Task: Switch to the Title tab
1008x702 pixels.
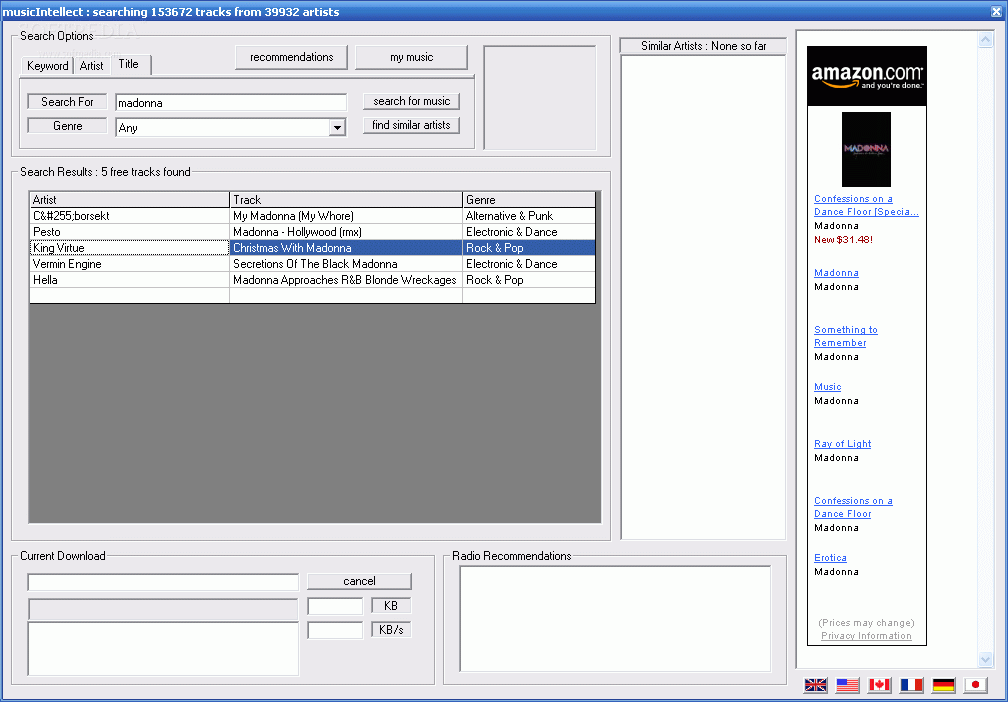Action: [129, 64]
